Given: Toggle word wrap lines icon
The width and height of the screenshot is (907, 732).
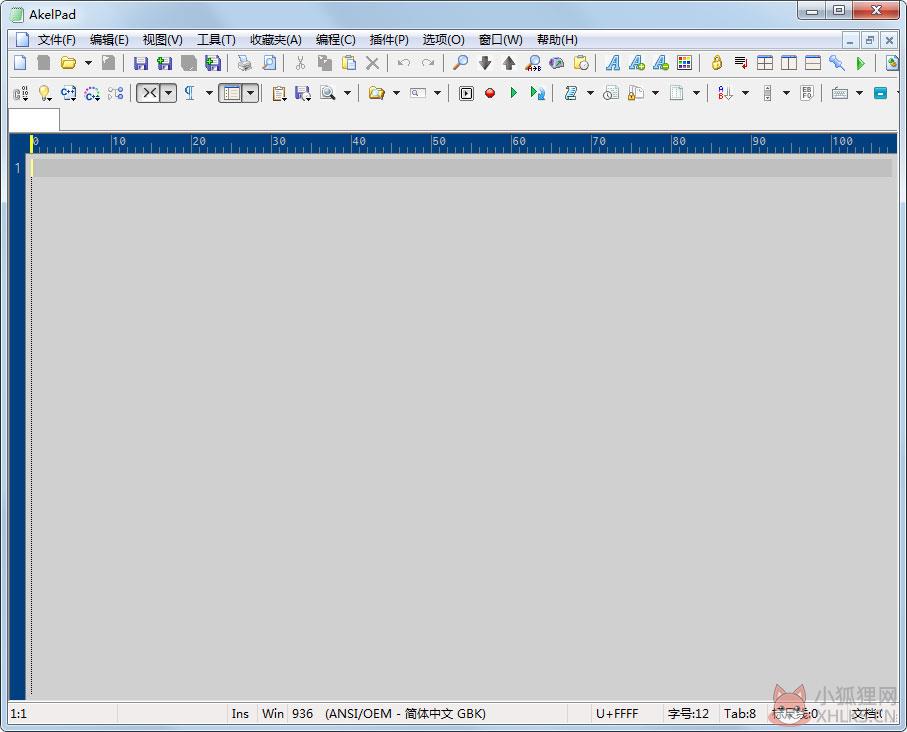Looking at the screenshot, I should 741,62.
